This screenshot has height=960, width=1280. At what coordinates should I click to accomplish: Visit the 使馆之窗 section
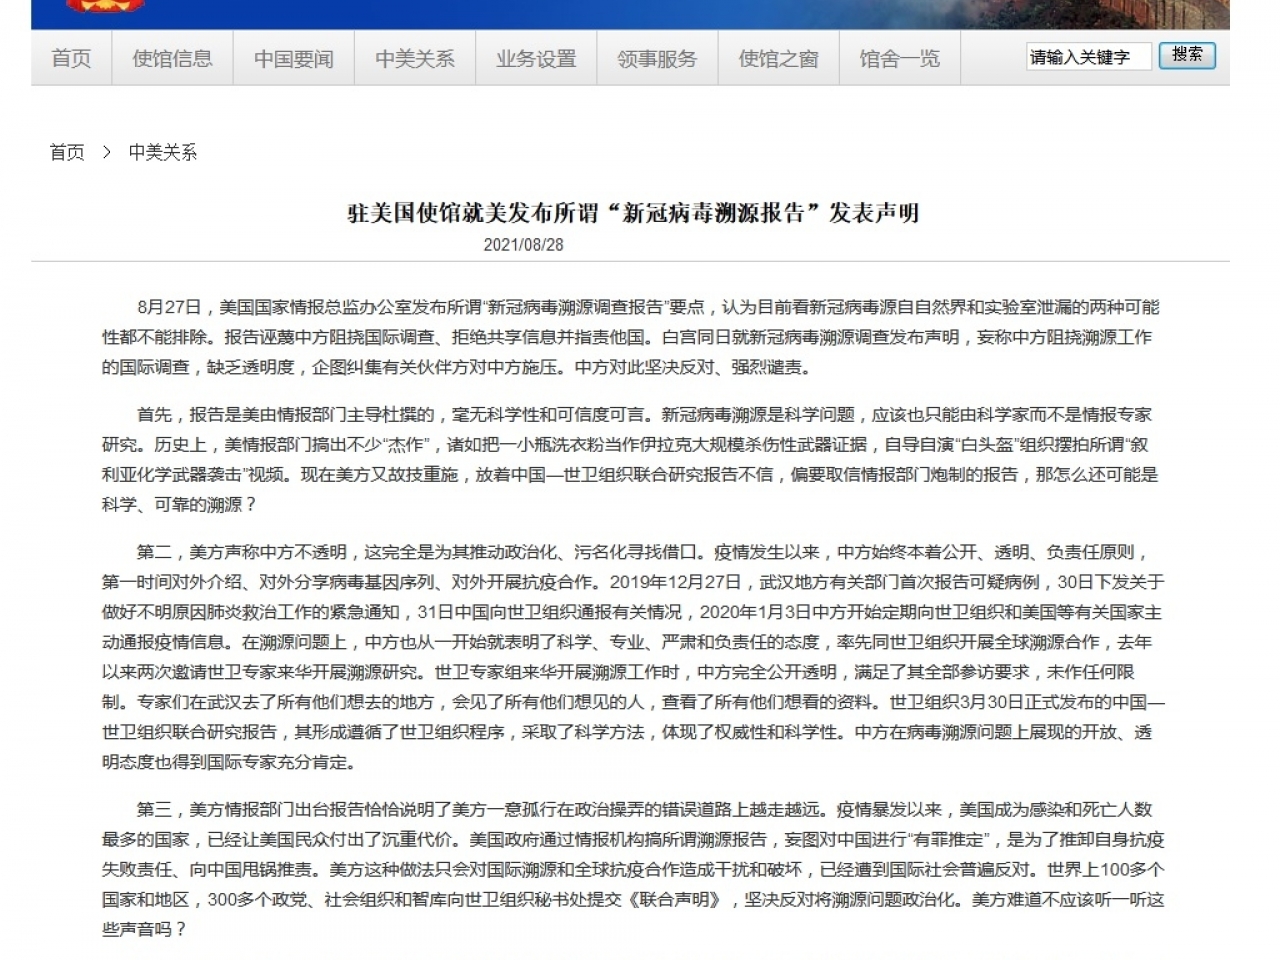[778, 58]
